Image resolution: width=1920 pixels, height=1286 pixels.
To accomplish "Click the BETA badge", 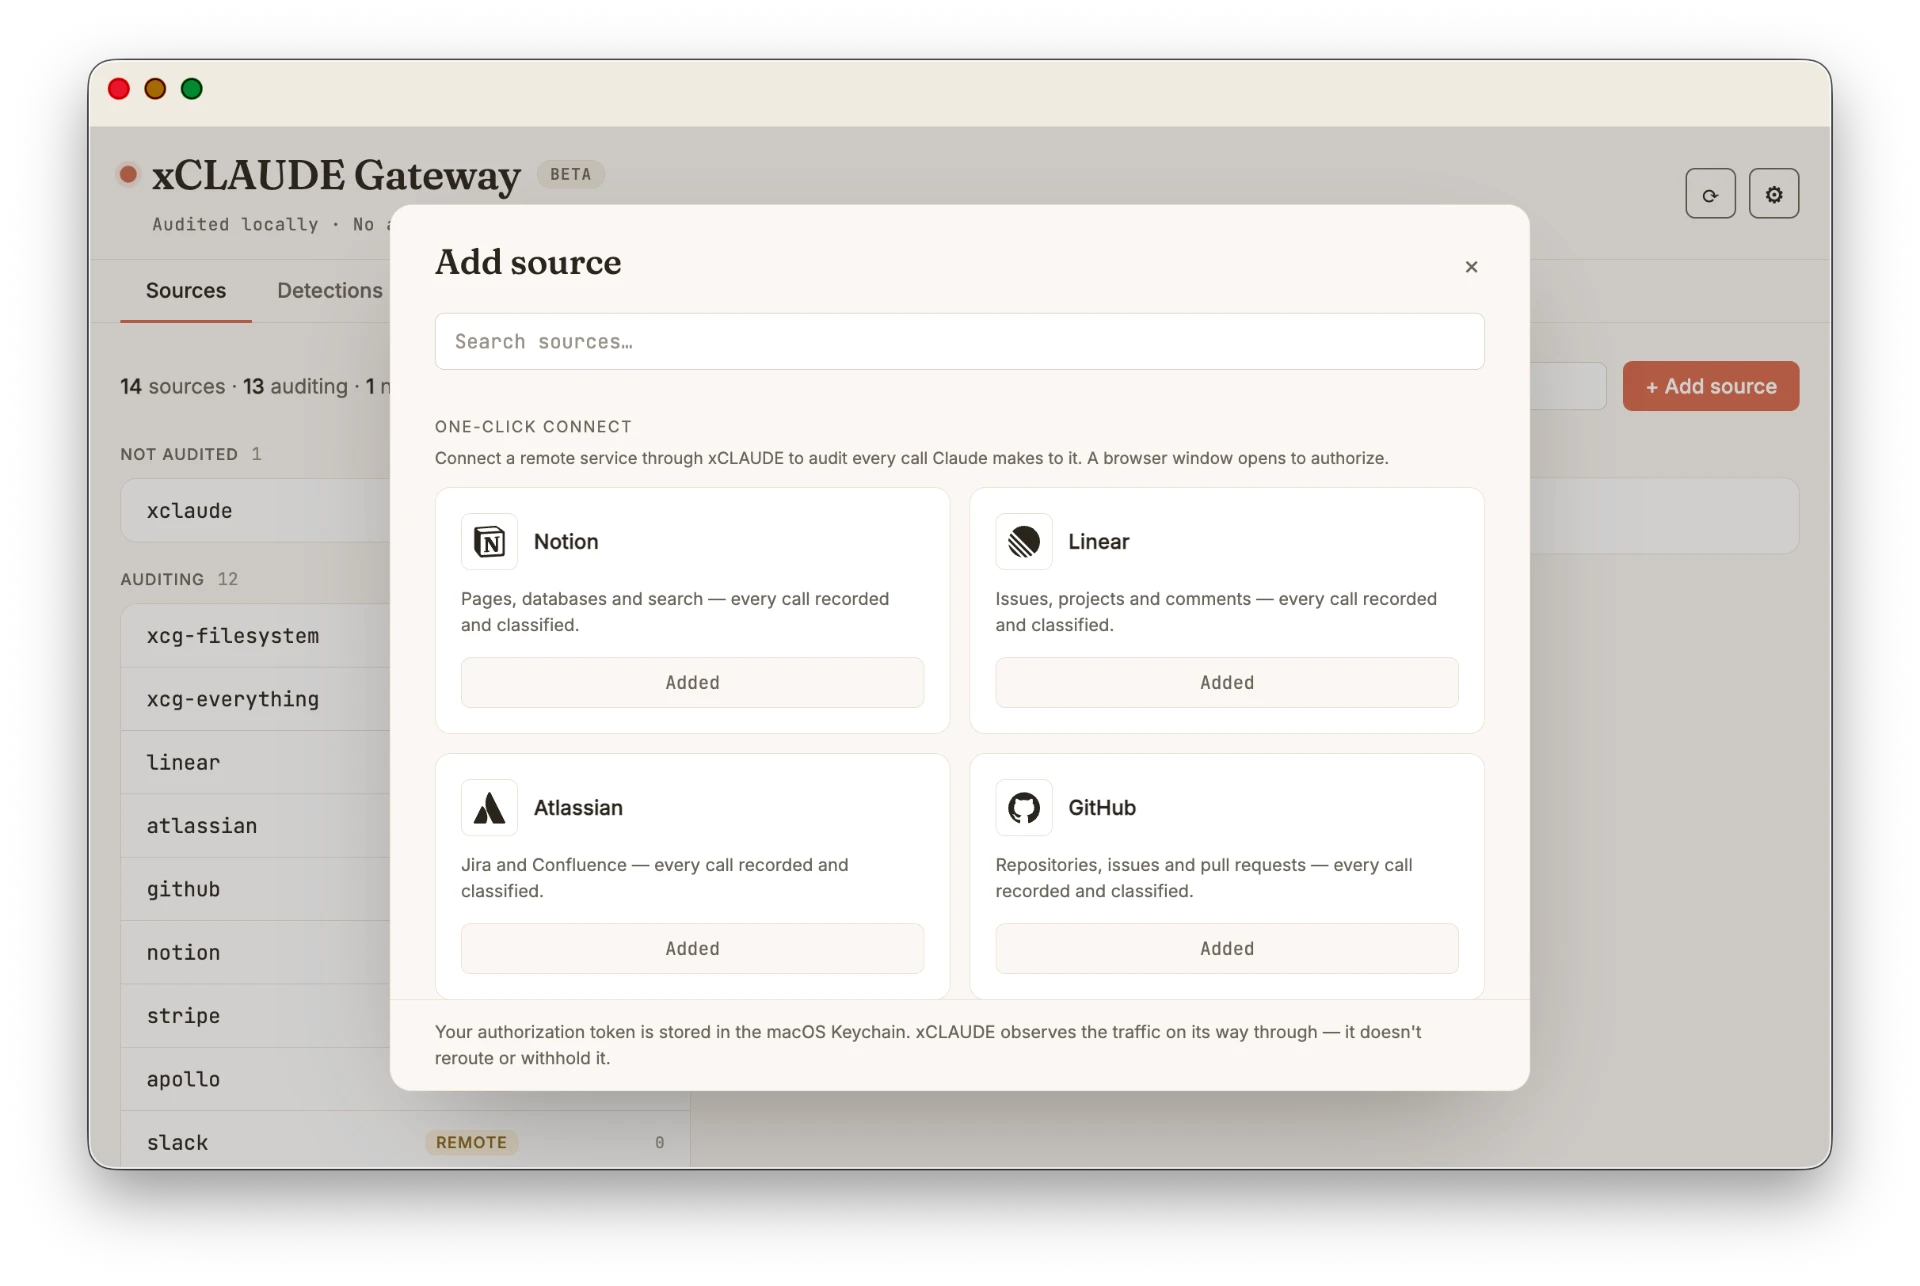I will [570, 174].
